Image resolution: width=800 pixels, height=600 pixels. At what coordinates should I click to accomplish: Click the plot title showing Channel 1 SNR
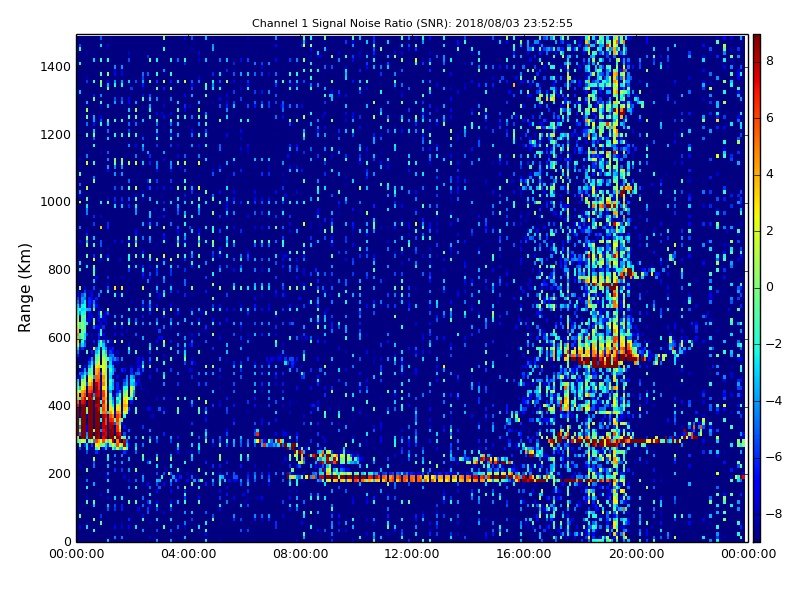(x=412, y=23)
